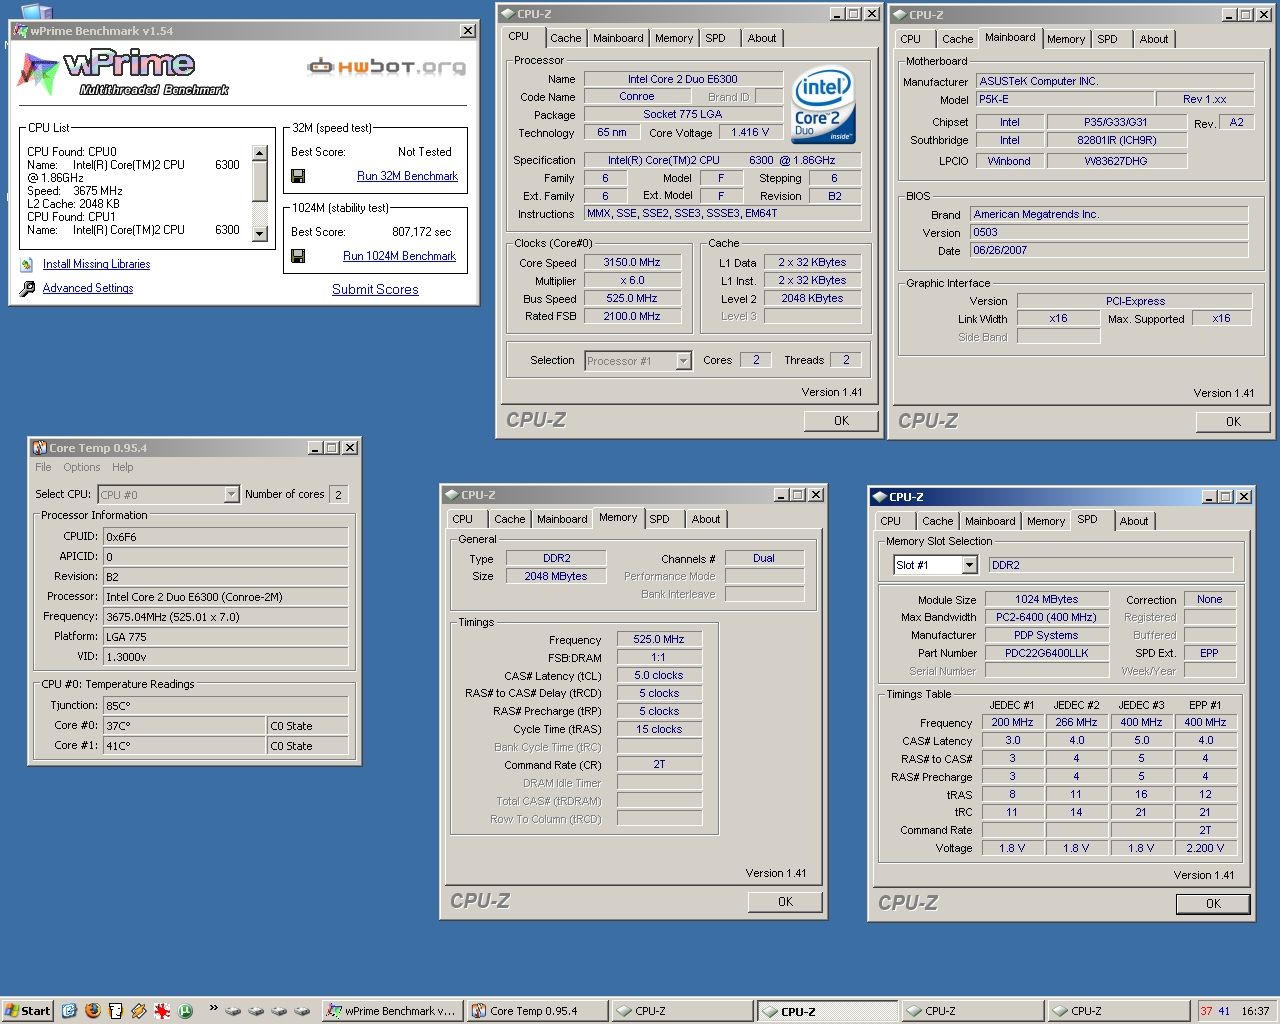The image size is (1280, 1024).
Task: Switch to Core Temp 0.95.4 in the taskbar
Action: click(538, 1011)
